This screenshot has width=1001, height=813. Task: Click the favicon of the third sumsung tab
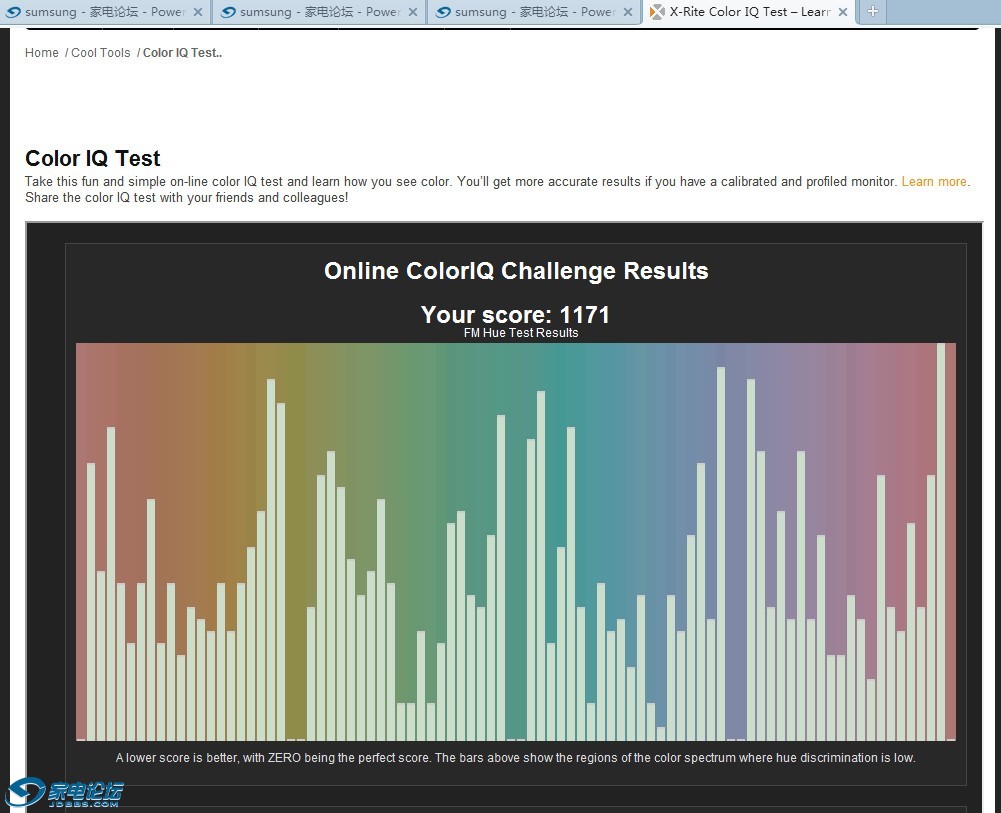(443, 12)
